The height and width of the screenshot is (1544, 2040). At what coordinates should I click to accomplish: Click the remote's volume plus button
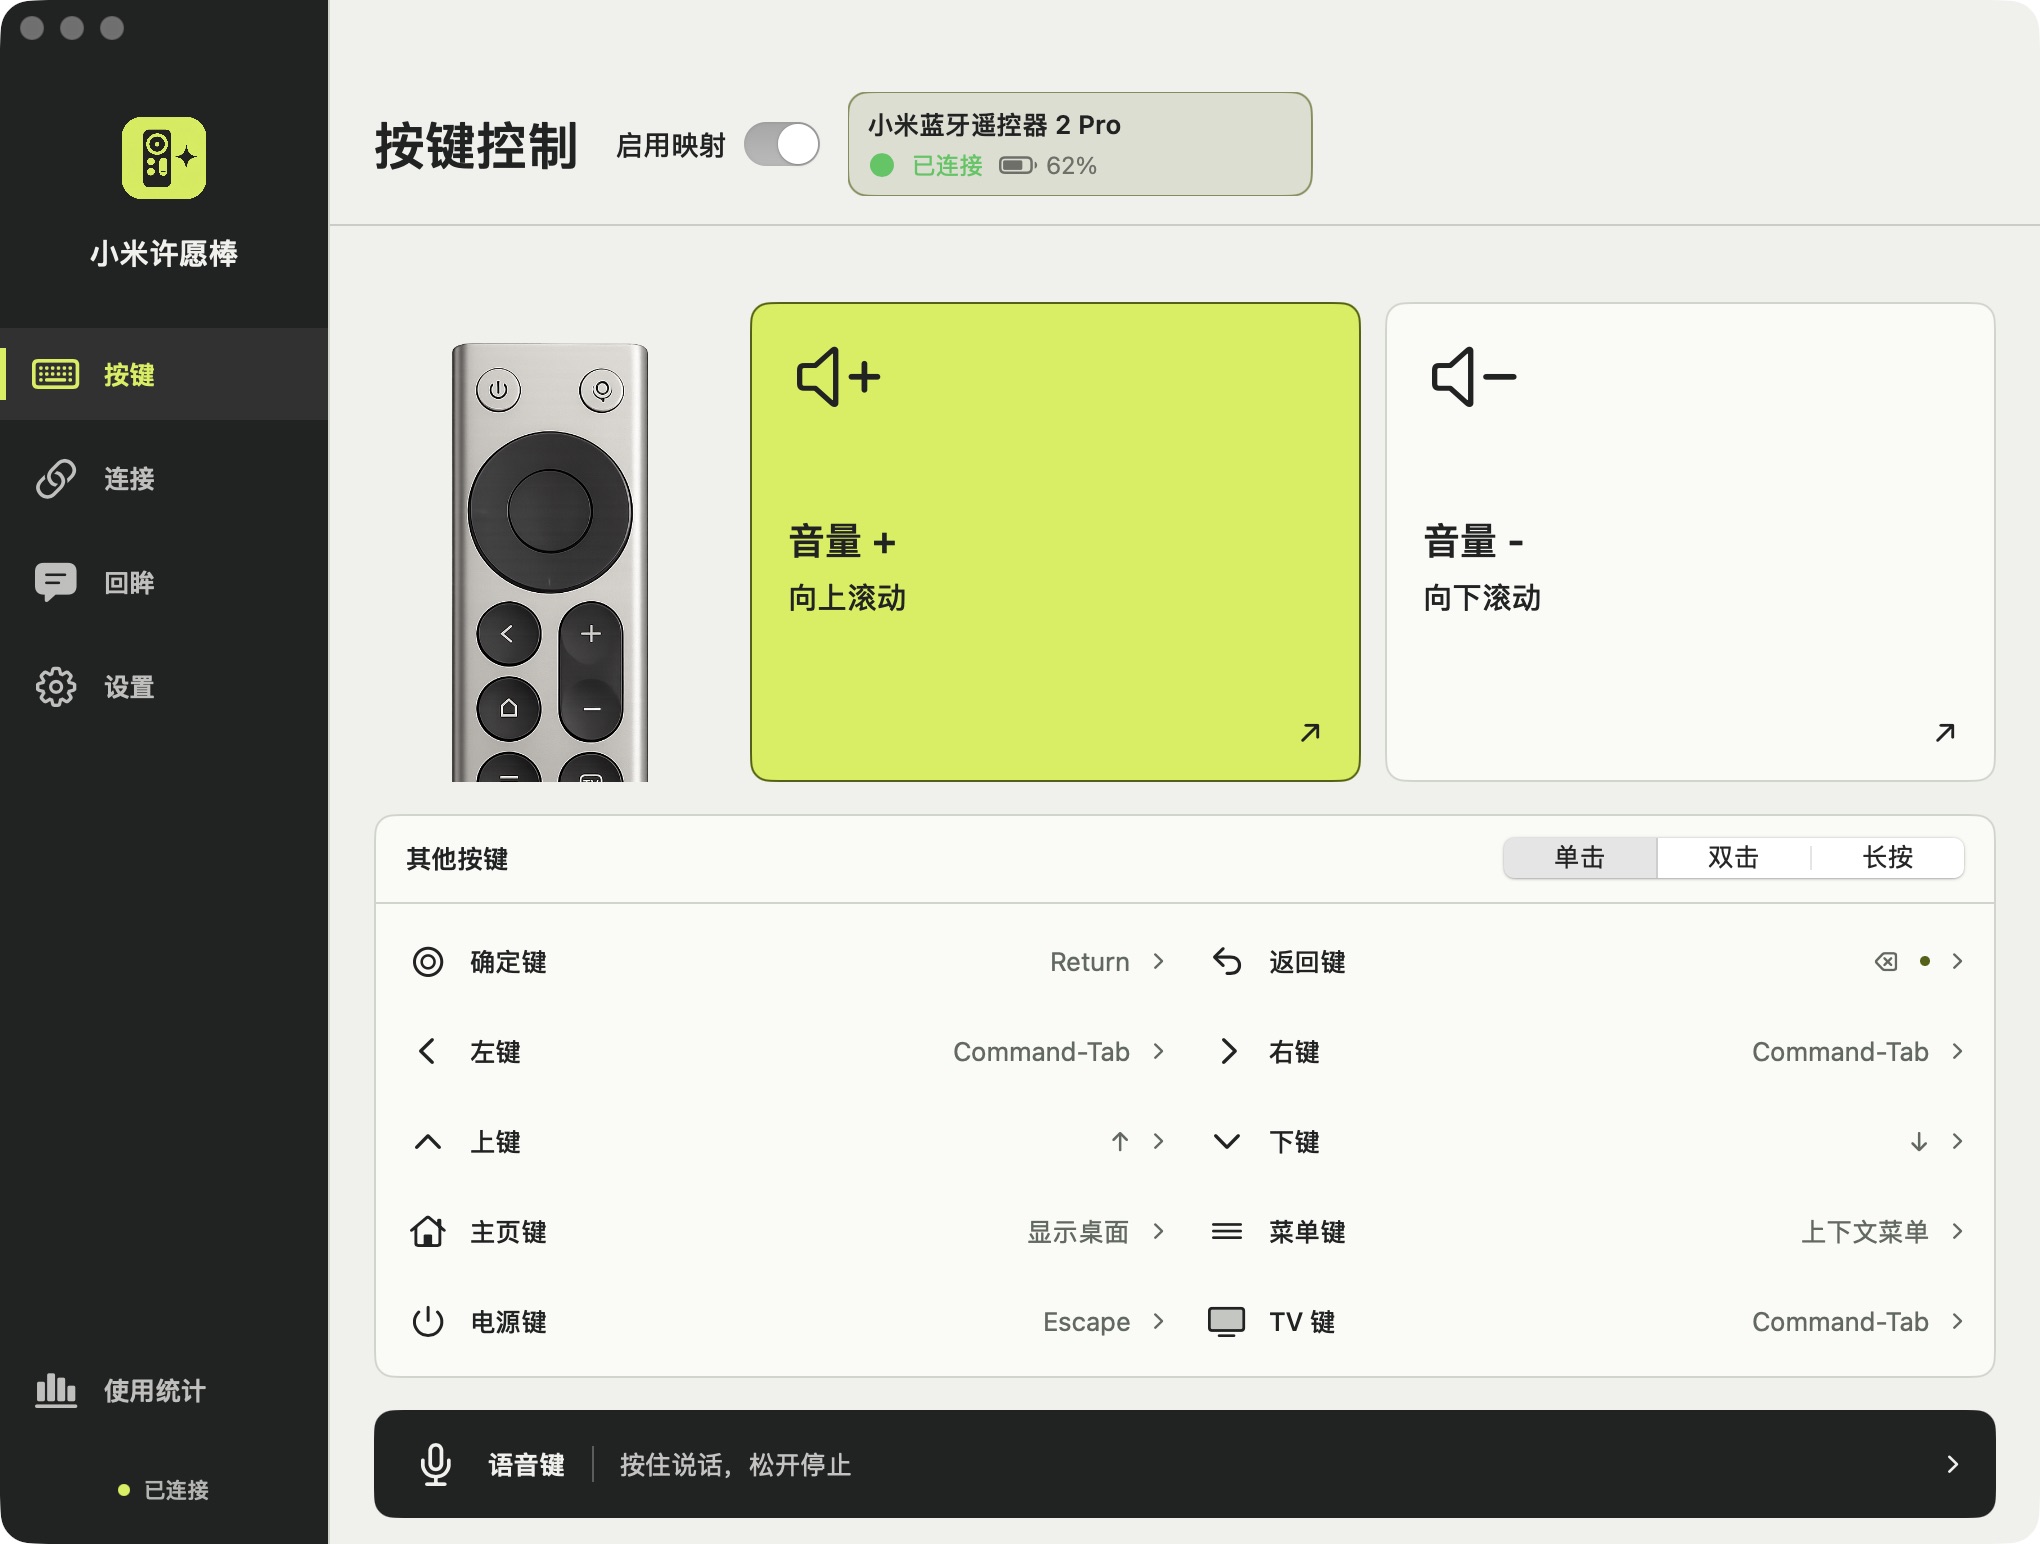tap(591, 634)
